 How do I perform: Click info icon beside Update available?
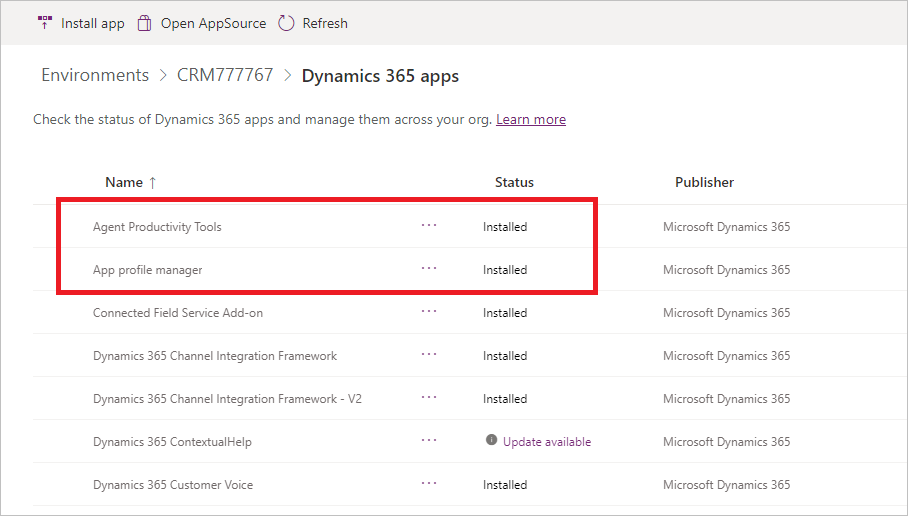point(491,440)
